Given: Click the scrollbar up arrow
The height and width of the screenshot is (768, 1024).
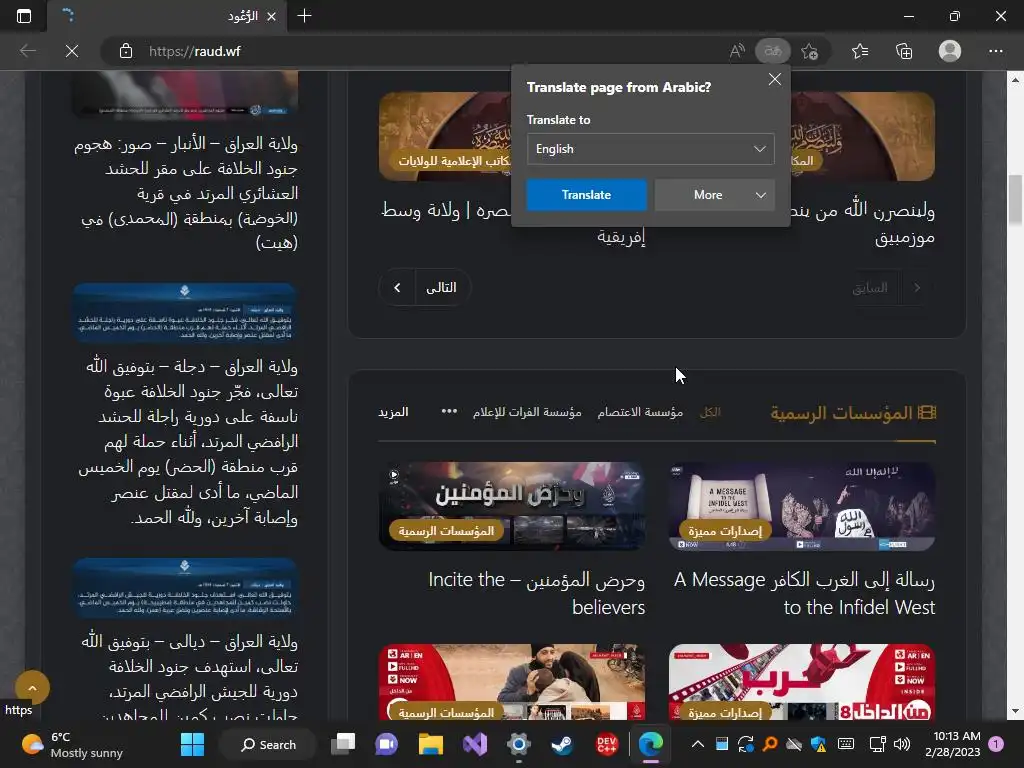Looking at the screenshot, I should point(1016,80).
